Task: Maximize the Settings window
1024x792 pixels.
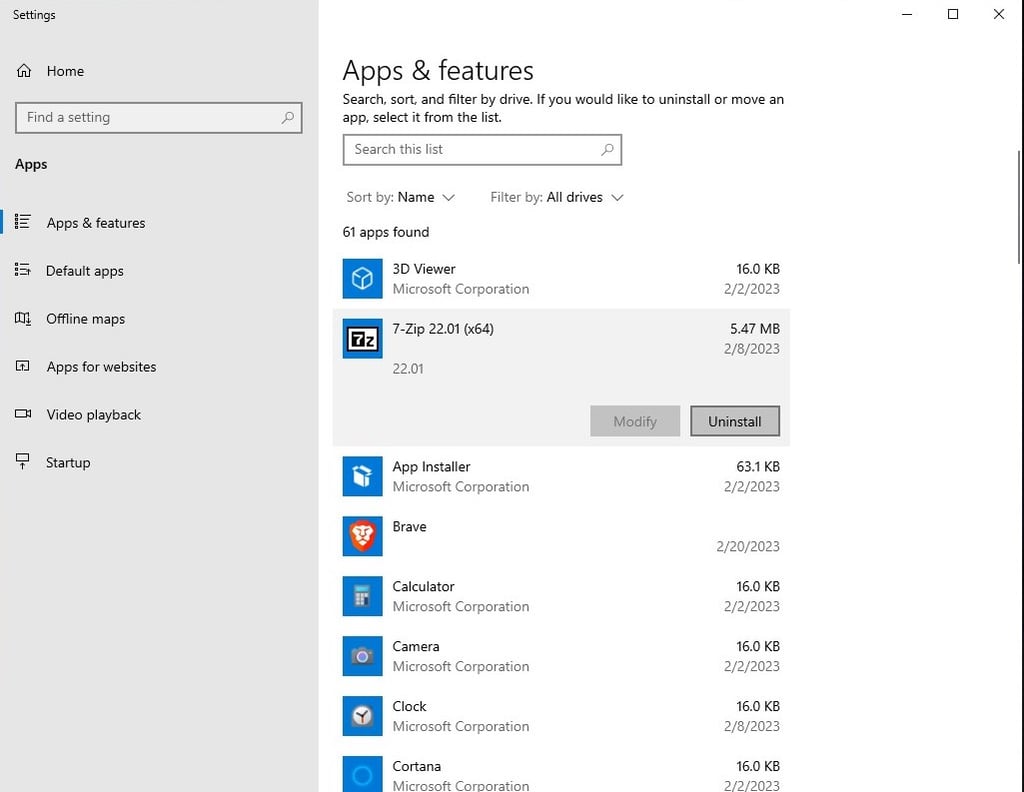Action: (x=953, y=14)
